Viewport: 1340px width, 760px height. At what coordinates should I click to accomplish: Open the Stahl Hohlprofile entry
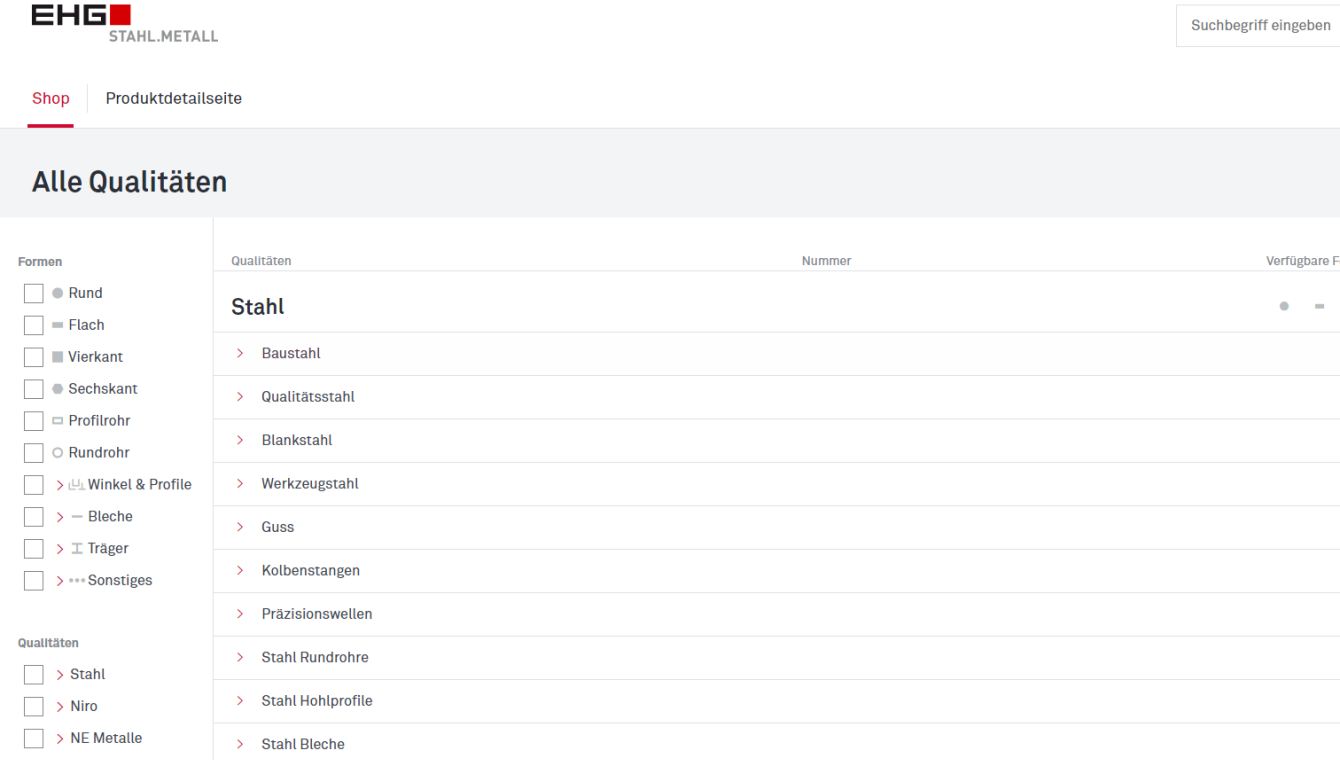tap(317, 701)
